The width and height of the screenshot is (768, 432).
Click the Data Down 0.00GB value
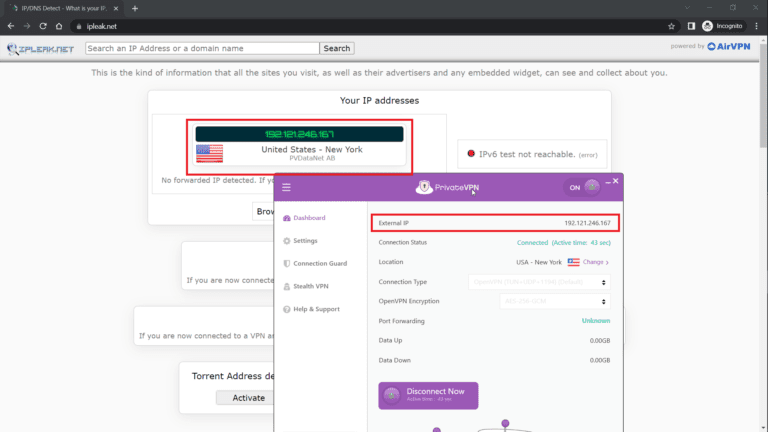600,360
